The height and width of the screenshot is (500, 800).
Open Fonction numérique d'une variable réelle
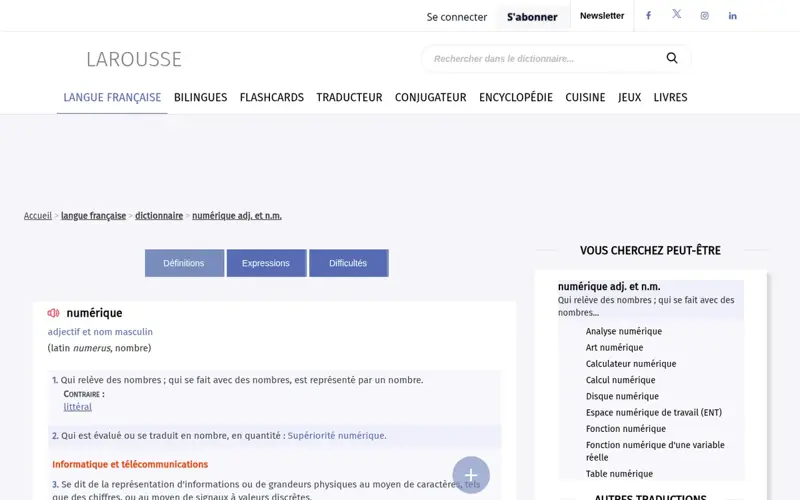(655, 451)
